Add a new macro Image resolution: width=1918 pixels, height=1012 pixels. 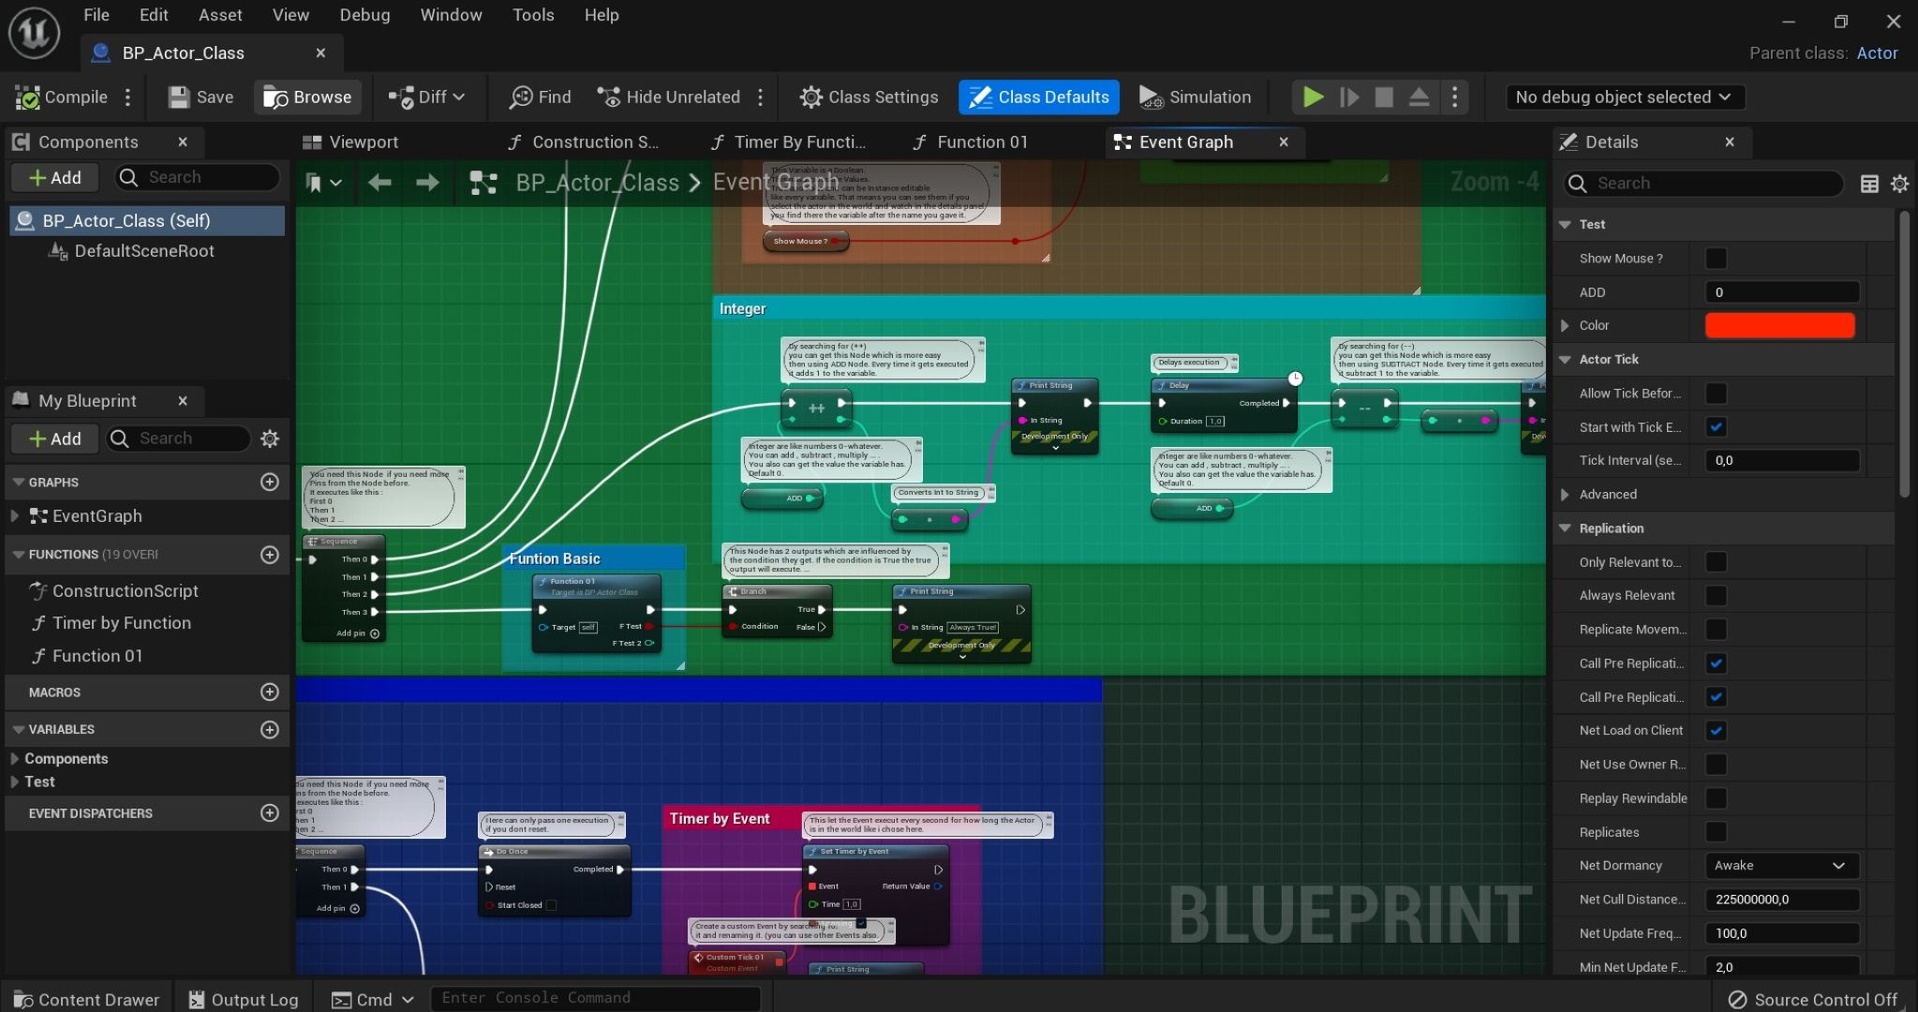[269, 692]
